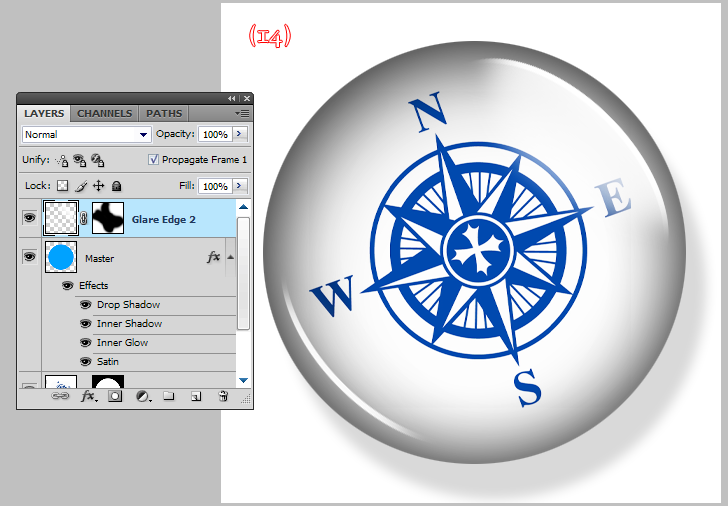Open the Normal blend mode dropdown
The height and width of the screenshot is (506, 728).
tap(85, 134)
